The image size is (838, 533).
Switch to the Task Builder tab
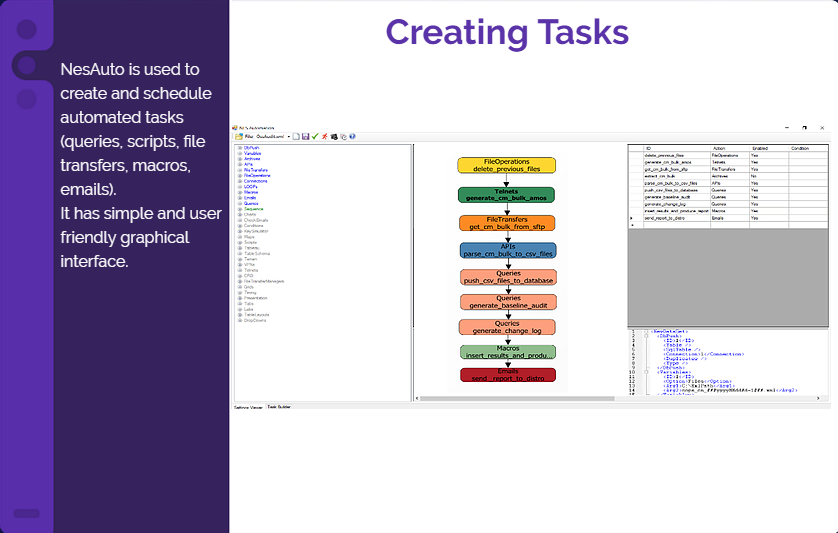279,407
